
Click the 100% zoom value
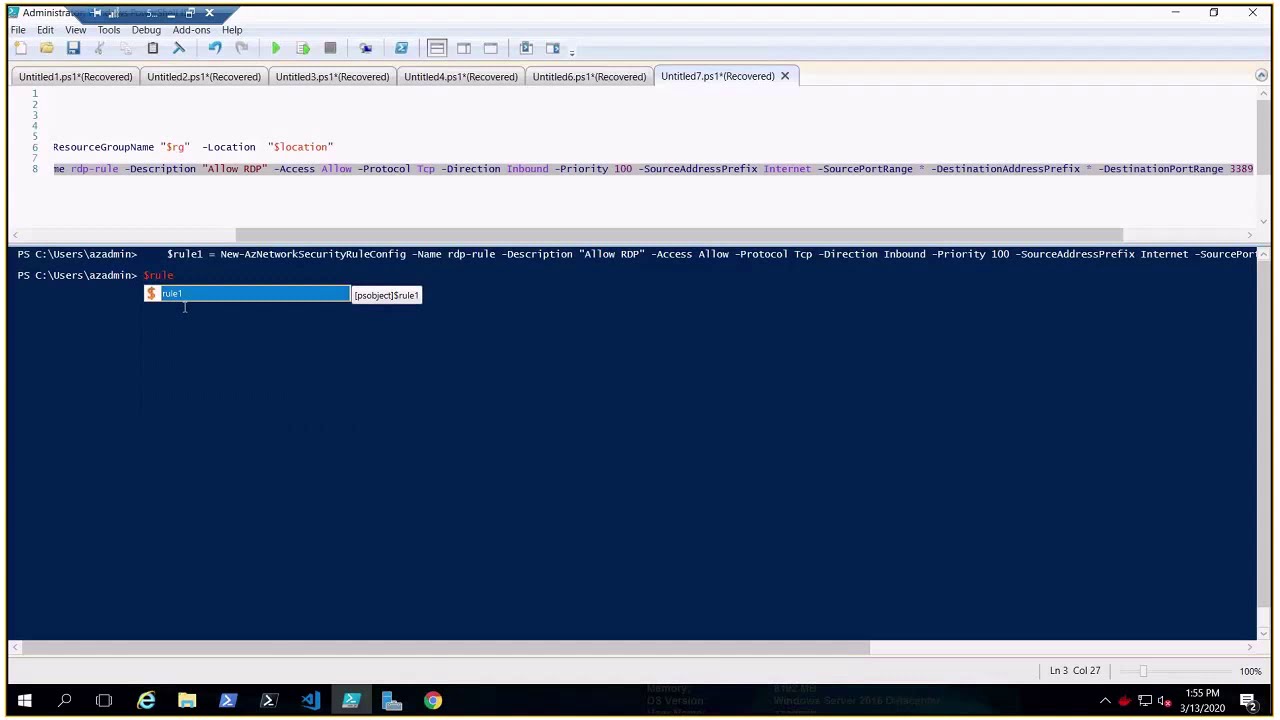(x=1250, y=671)
